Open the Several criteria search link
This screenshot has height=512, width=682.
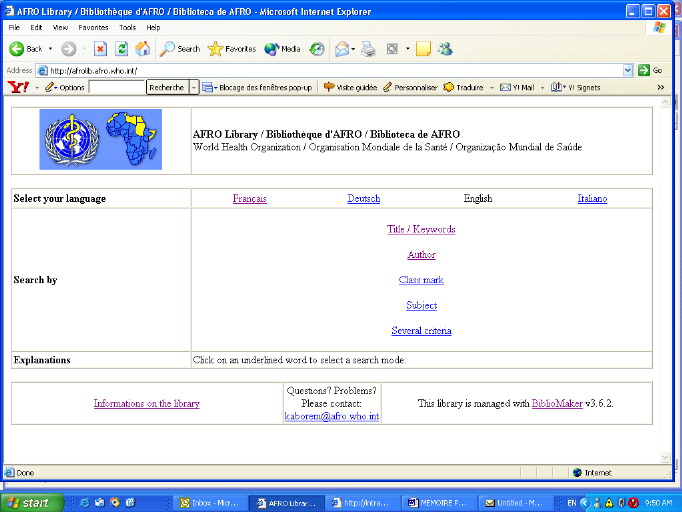click(421, 331)
